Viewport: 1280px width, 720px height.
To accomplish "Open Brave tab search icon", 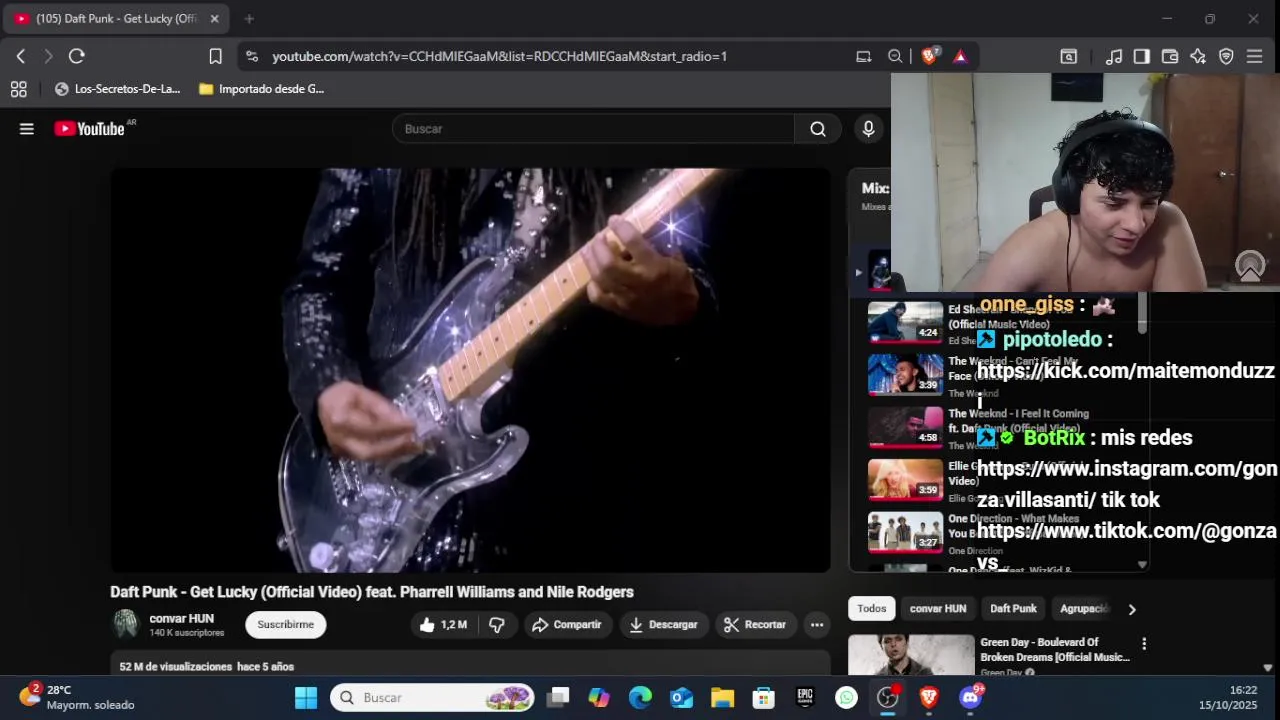I will click(x=1068, y=56).
